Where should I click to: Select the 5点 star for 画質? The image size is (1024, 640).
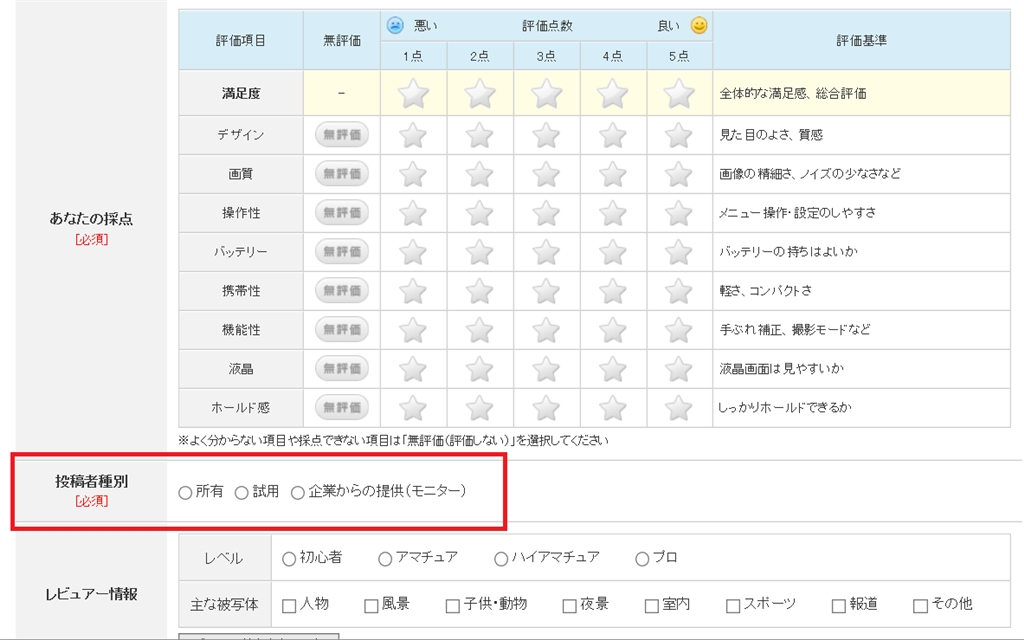tap(679, 174)
